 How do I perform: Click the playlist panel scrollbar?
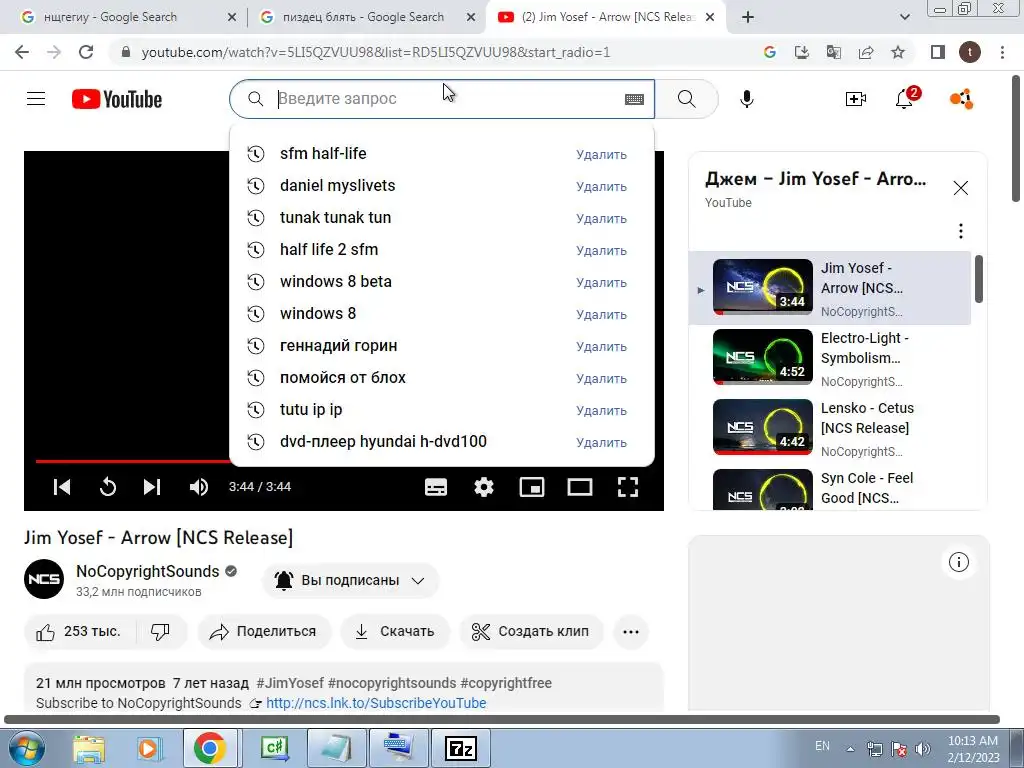(x=978, y=280)
